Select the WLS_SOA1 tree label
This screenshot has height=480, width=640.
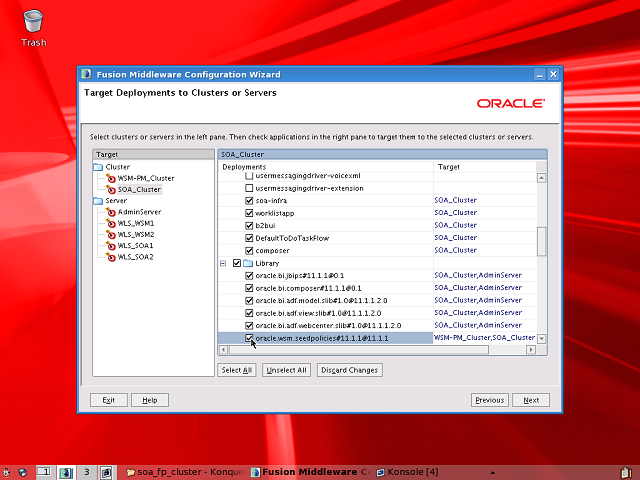136,246
